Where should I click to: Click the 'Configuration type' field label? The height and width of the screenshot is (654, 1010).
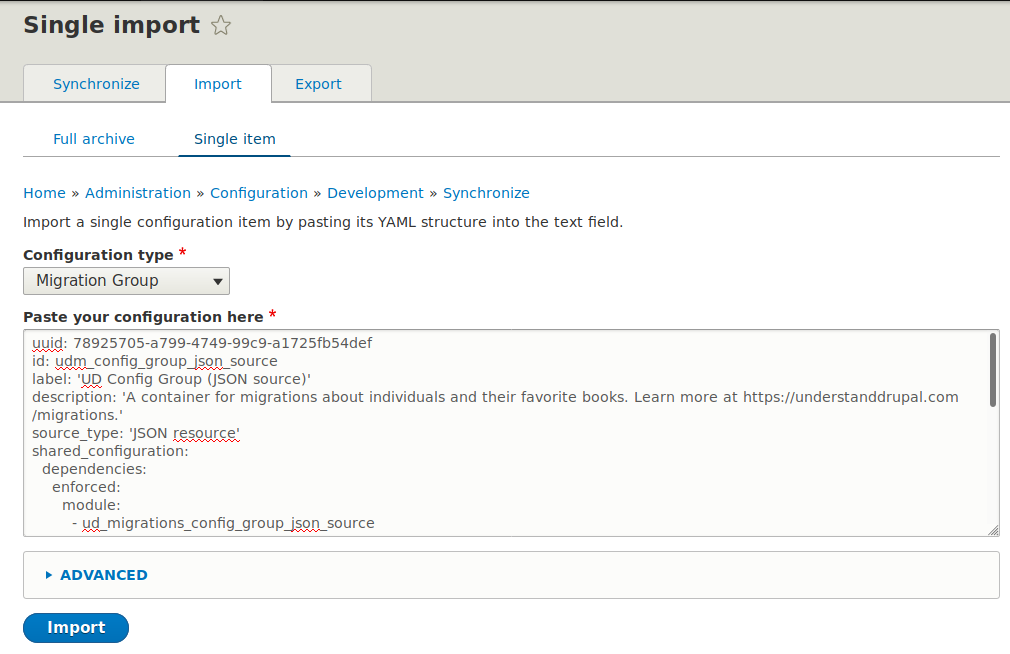pos(98,255)
